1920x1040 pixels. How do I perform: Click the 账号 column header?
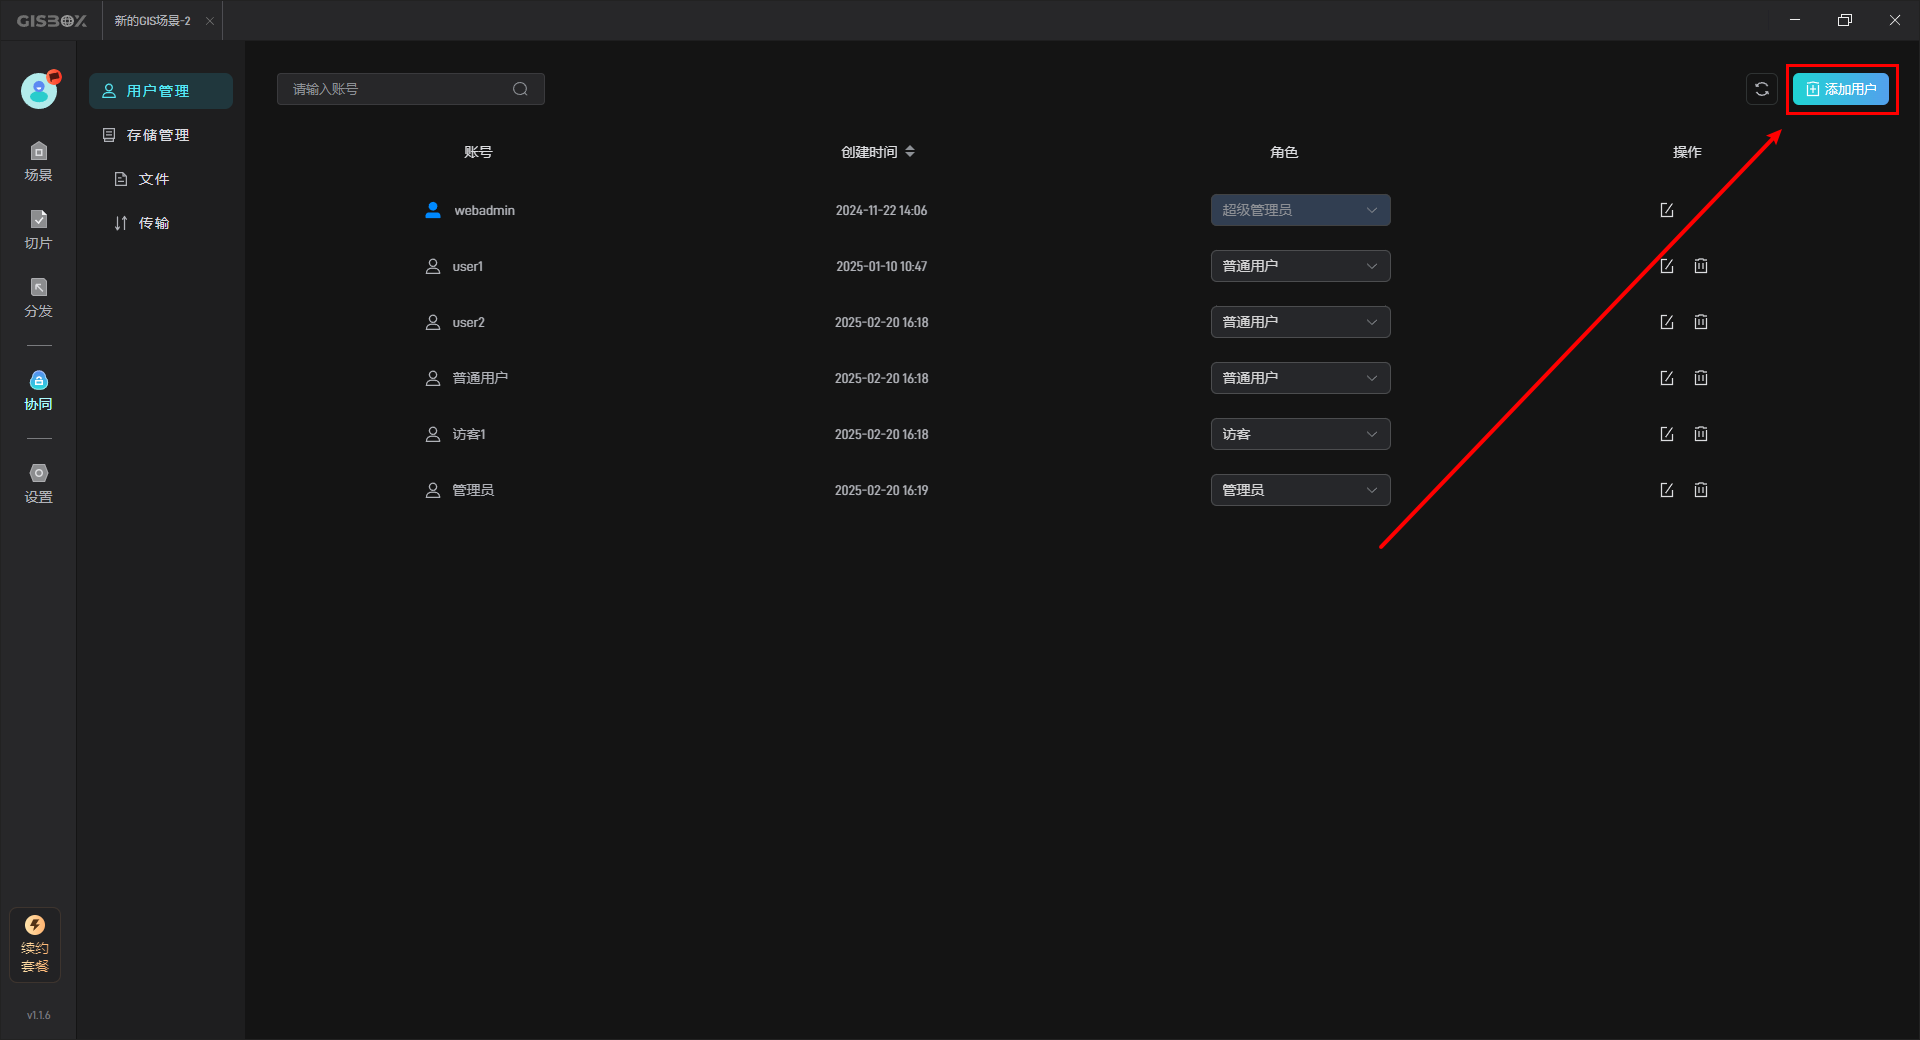pyautogui.click(x=478, y=152)
